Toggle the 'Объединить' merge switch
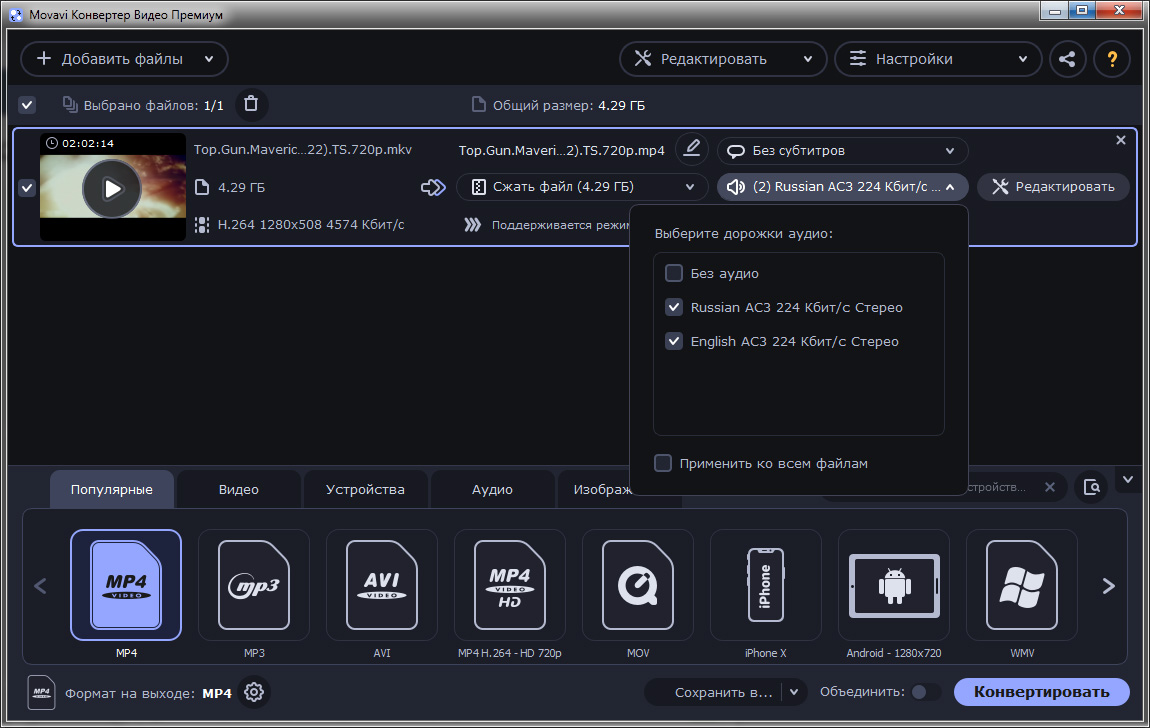1150x728 pixels. [x=926, y=692]
